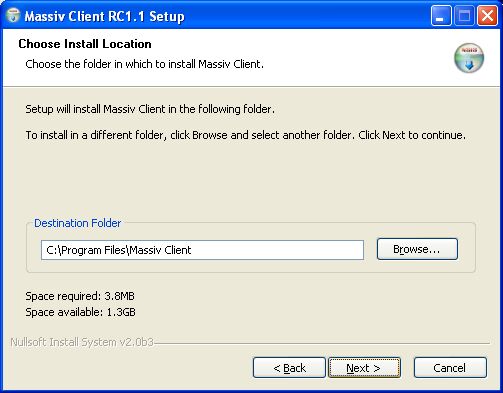This screenshot has height=393, width=503.
Task: Click the disabled maximize button
Action: pos(464,16)
